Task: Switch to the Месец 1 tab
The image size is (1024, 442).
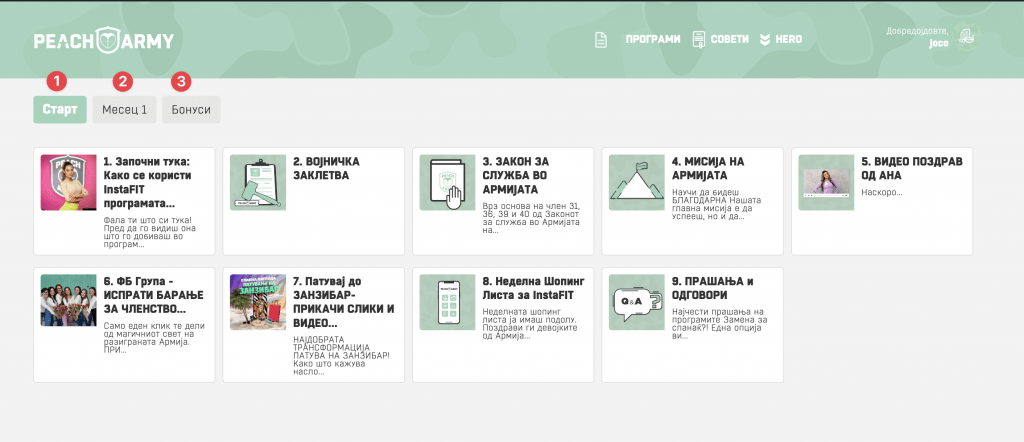Action: coord(124,110)
